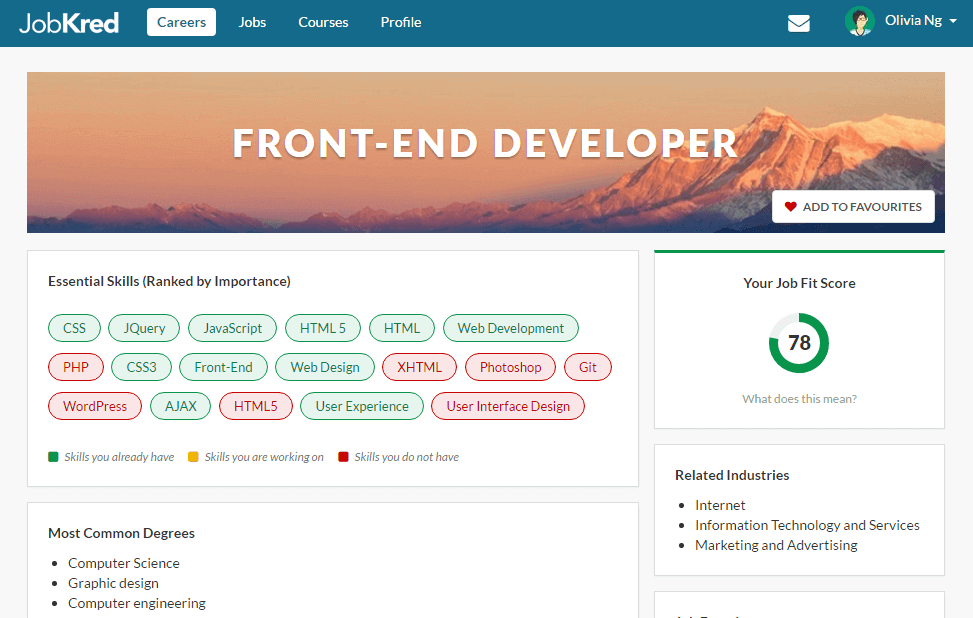Click the red XHTML skill tag
This screenshot has width=973, height=618.
click(419, 367)
